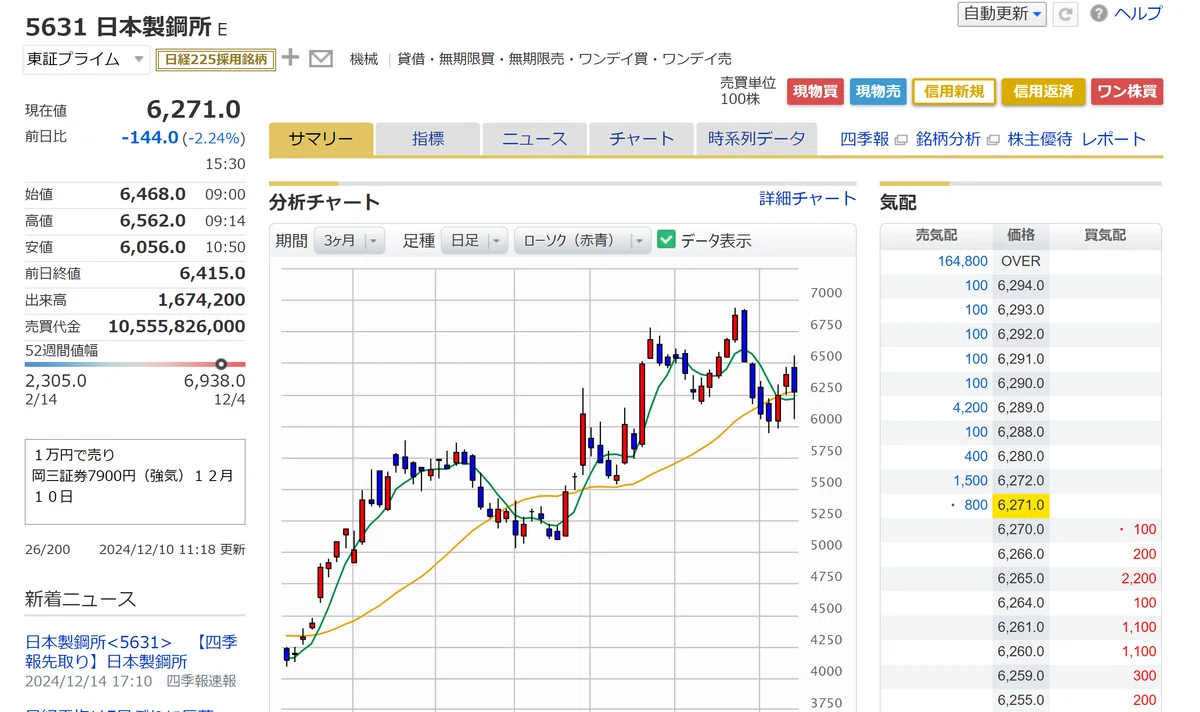Click the 始値 6,468.0 value
The height and width of the screenshot is (712, 1200).
[x=153, y=194]
